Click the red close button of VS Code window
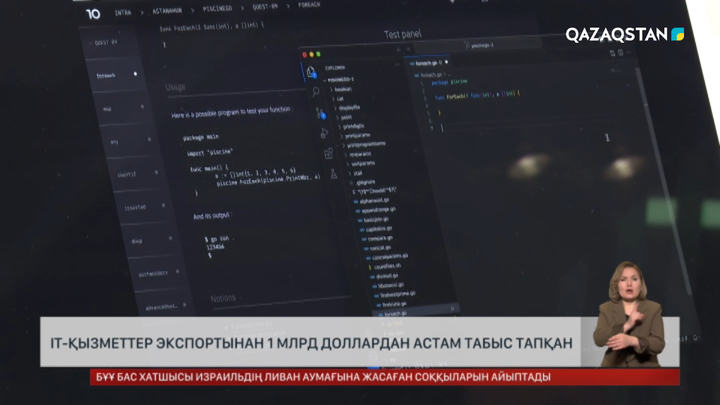Image resolution: width=720 pixels, height=405 pixels. tap(304, 55)
